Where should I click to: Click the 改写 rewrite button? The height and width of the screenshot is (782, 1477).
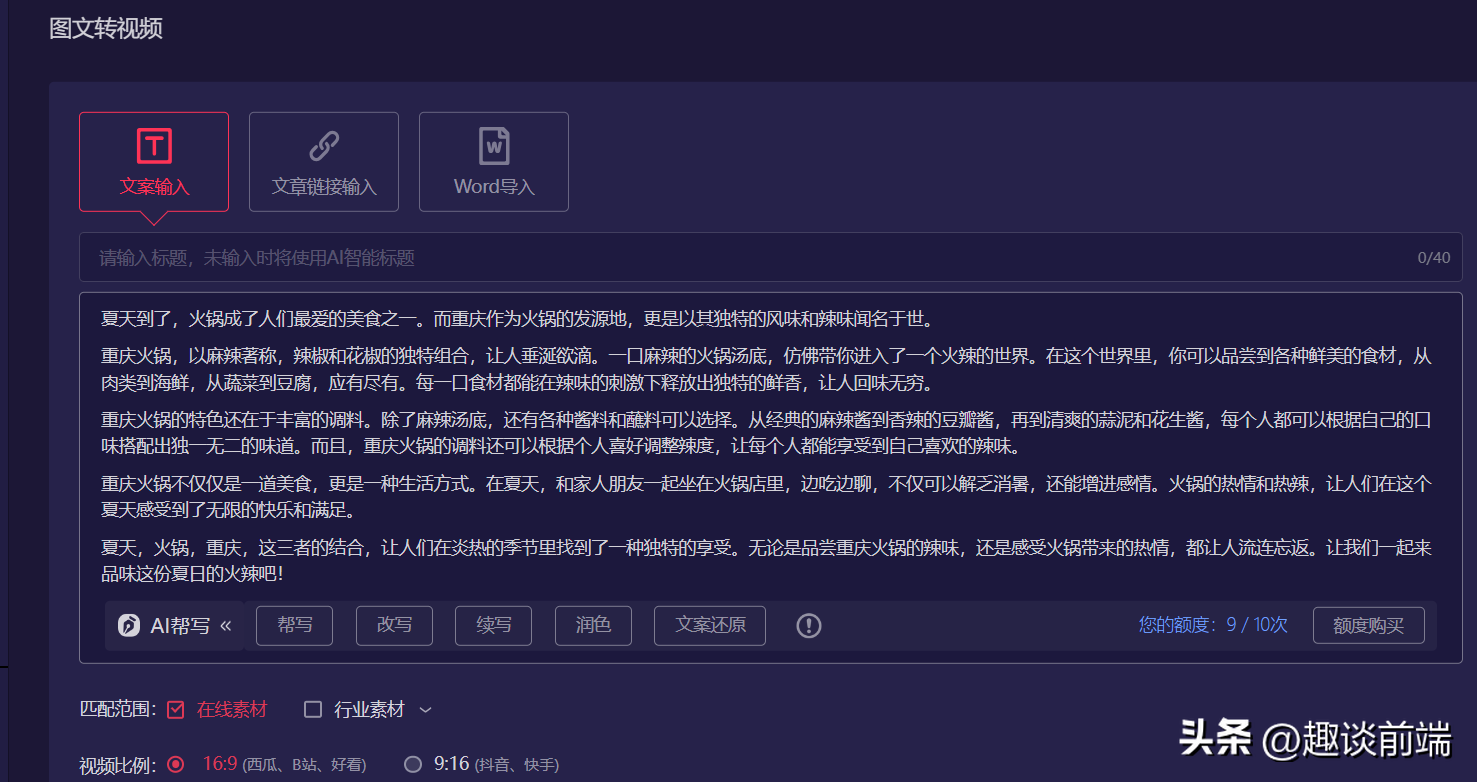click(394, 626)
